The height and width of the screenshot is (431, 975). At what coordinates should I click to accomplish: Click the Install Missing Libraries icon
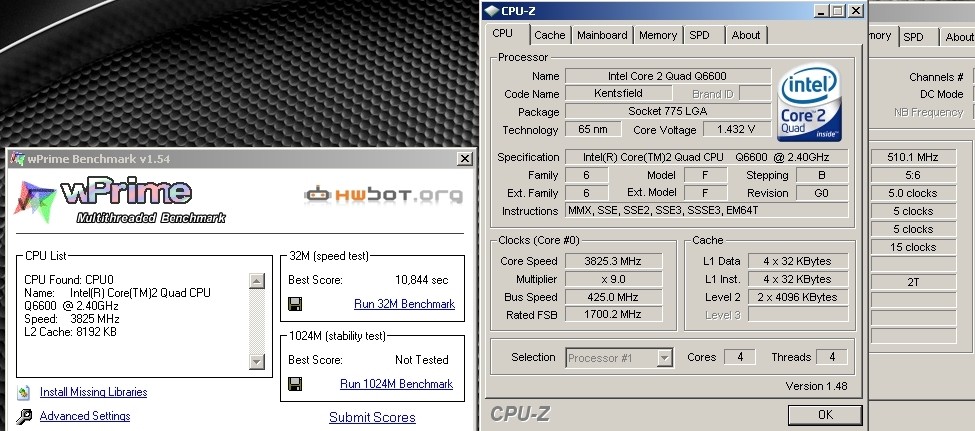[24, 392]
